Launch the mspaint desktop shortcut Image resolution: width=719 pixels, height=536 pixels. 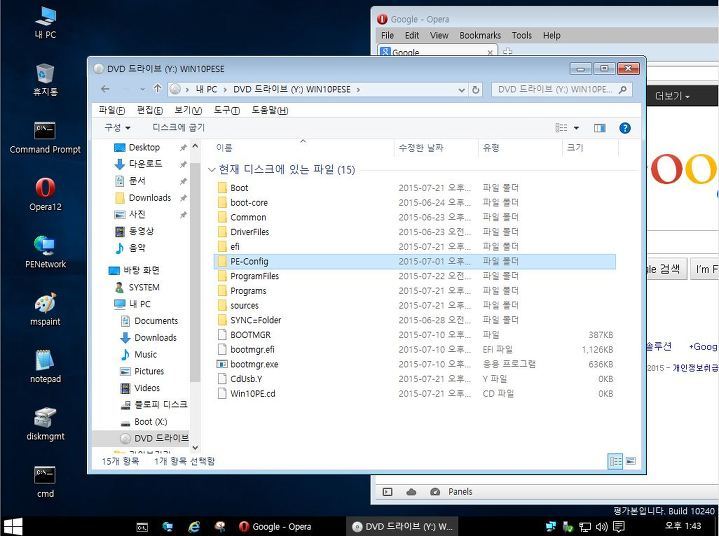click(45, 309)
